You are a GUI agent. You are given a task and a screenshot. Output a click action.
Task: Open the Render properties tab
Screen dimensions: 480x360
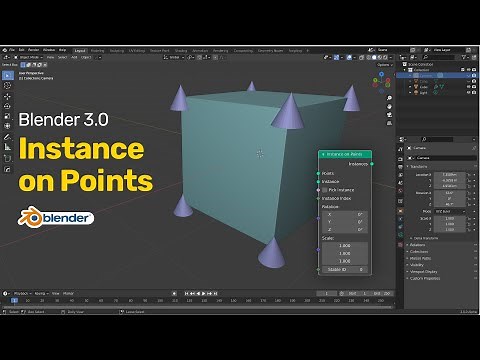coord(400,159)
